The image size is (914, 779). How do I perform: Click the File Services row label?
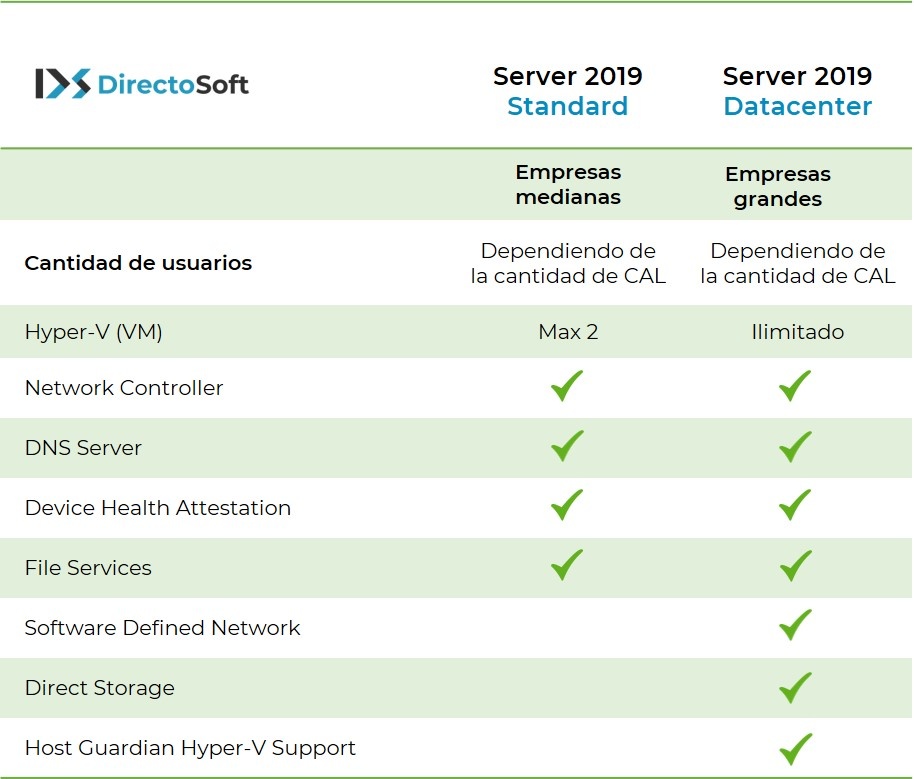(x=88, y=568)
